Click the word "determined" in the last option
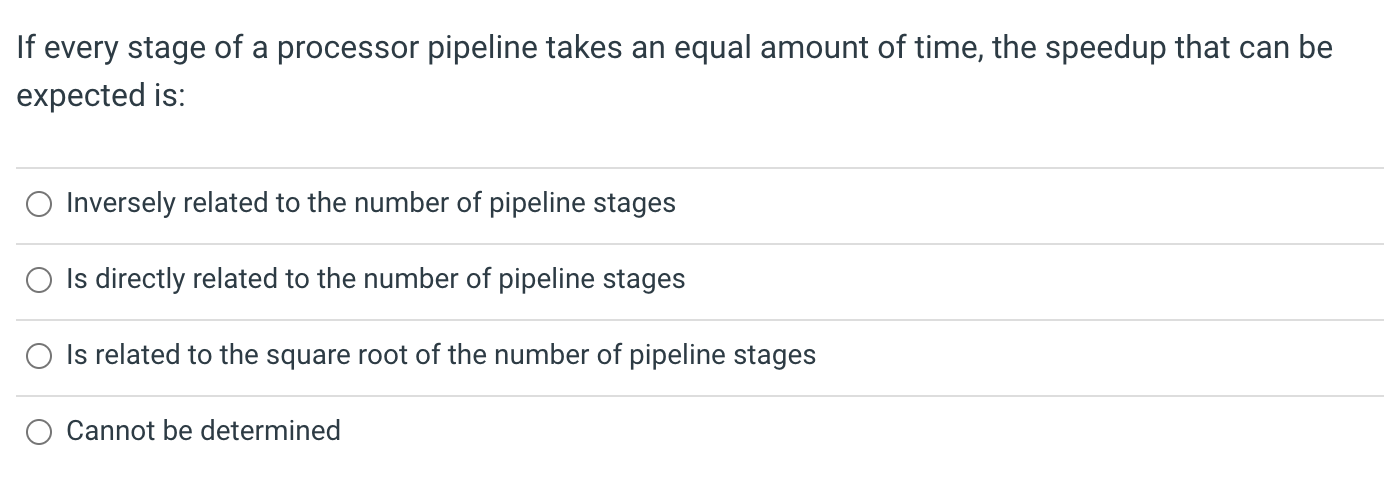 270,431
